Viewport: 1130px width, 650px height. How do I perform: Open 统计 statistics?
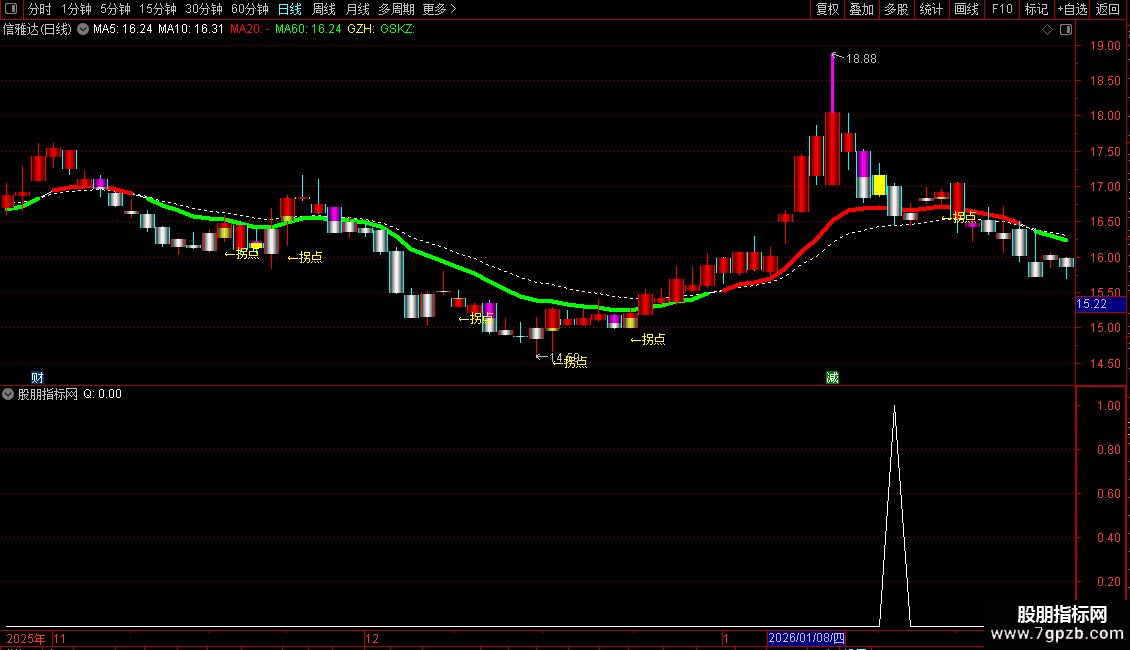click(931, 9)
